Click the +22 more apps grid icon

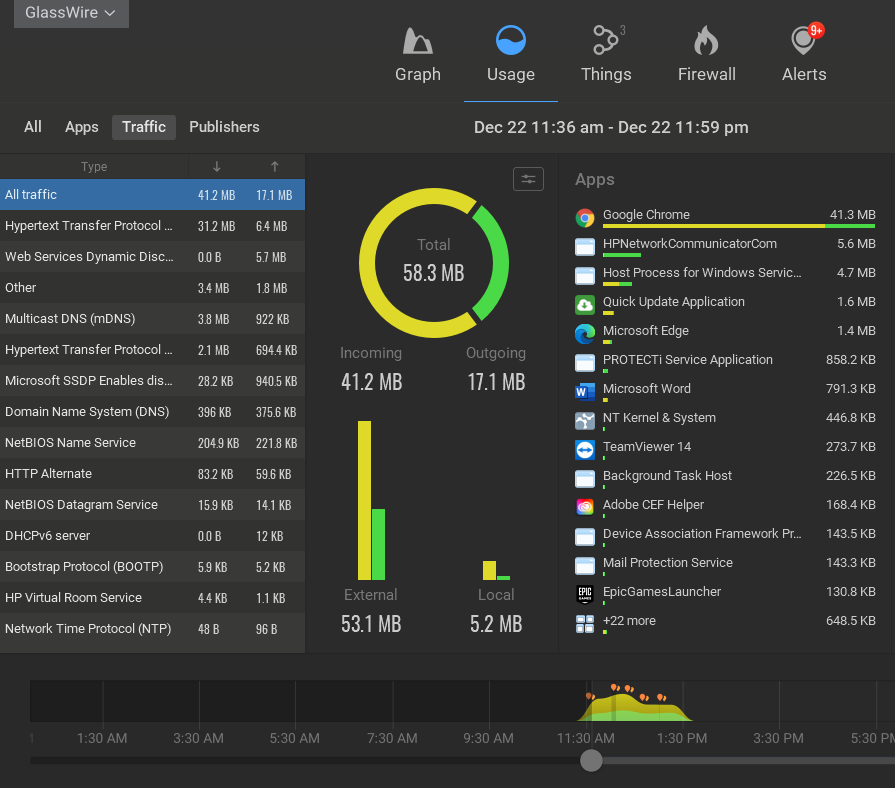coord(584,624)
